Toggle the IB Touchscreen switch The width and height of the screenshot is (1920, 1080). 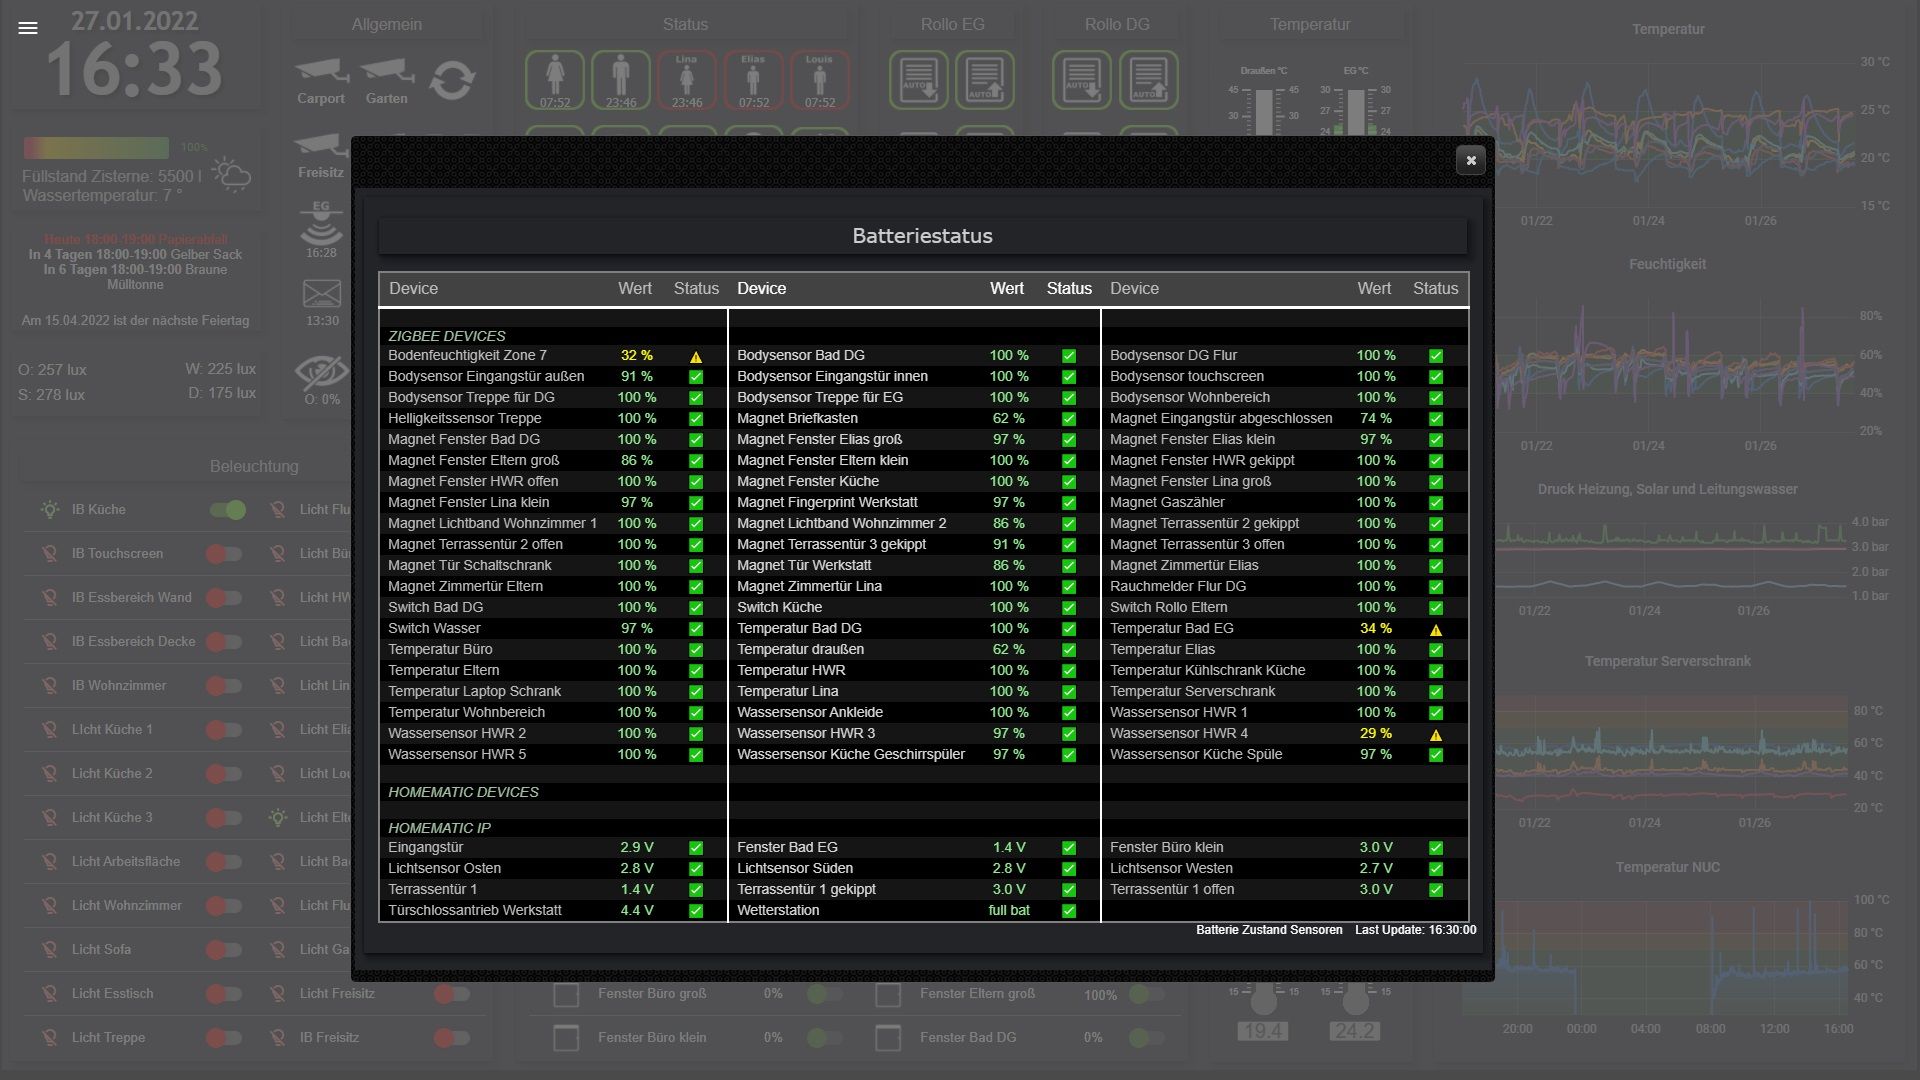(x=224, y=554)
